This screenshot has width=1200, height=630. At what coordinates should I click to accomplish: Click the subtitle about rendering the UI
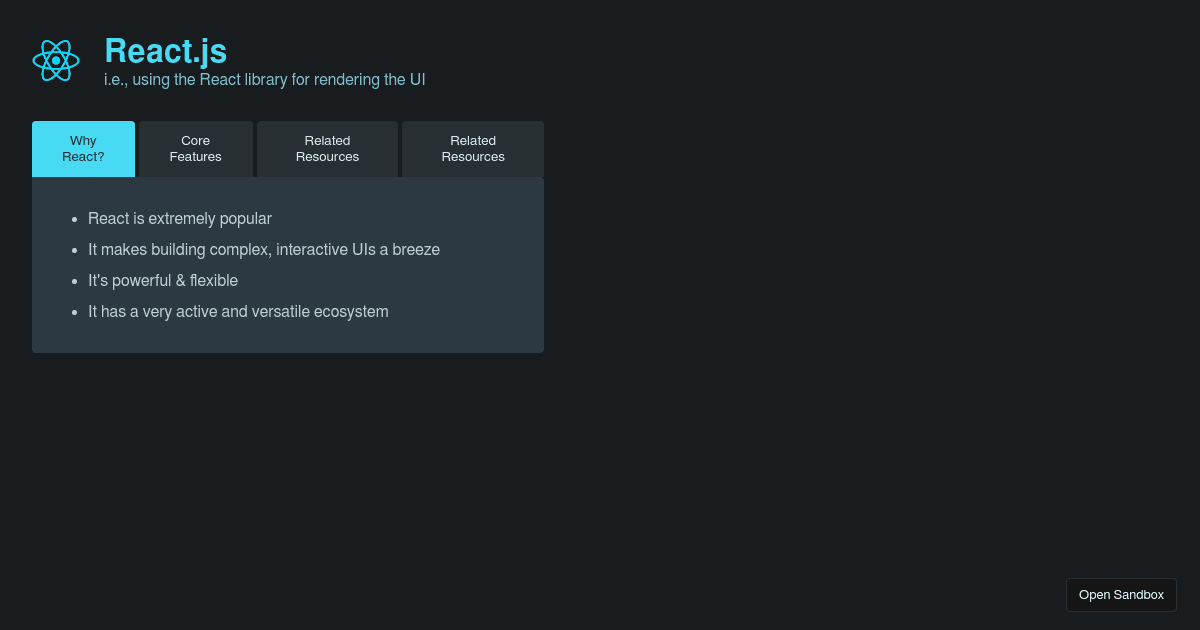pos(265,80)
